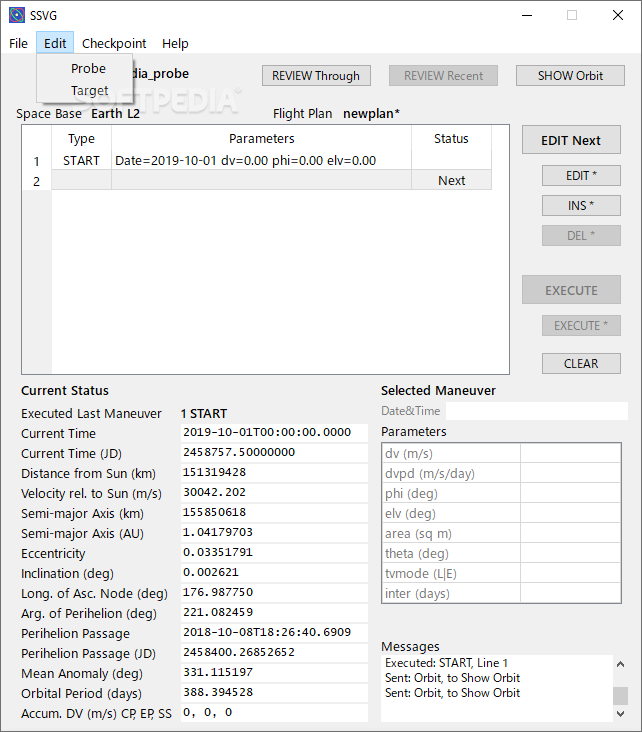Click the REVIEW Recent button
Screen dimensions: 642x732
pyautogui.click(x=443, y=76)
